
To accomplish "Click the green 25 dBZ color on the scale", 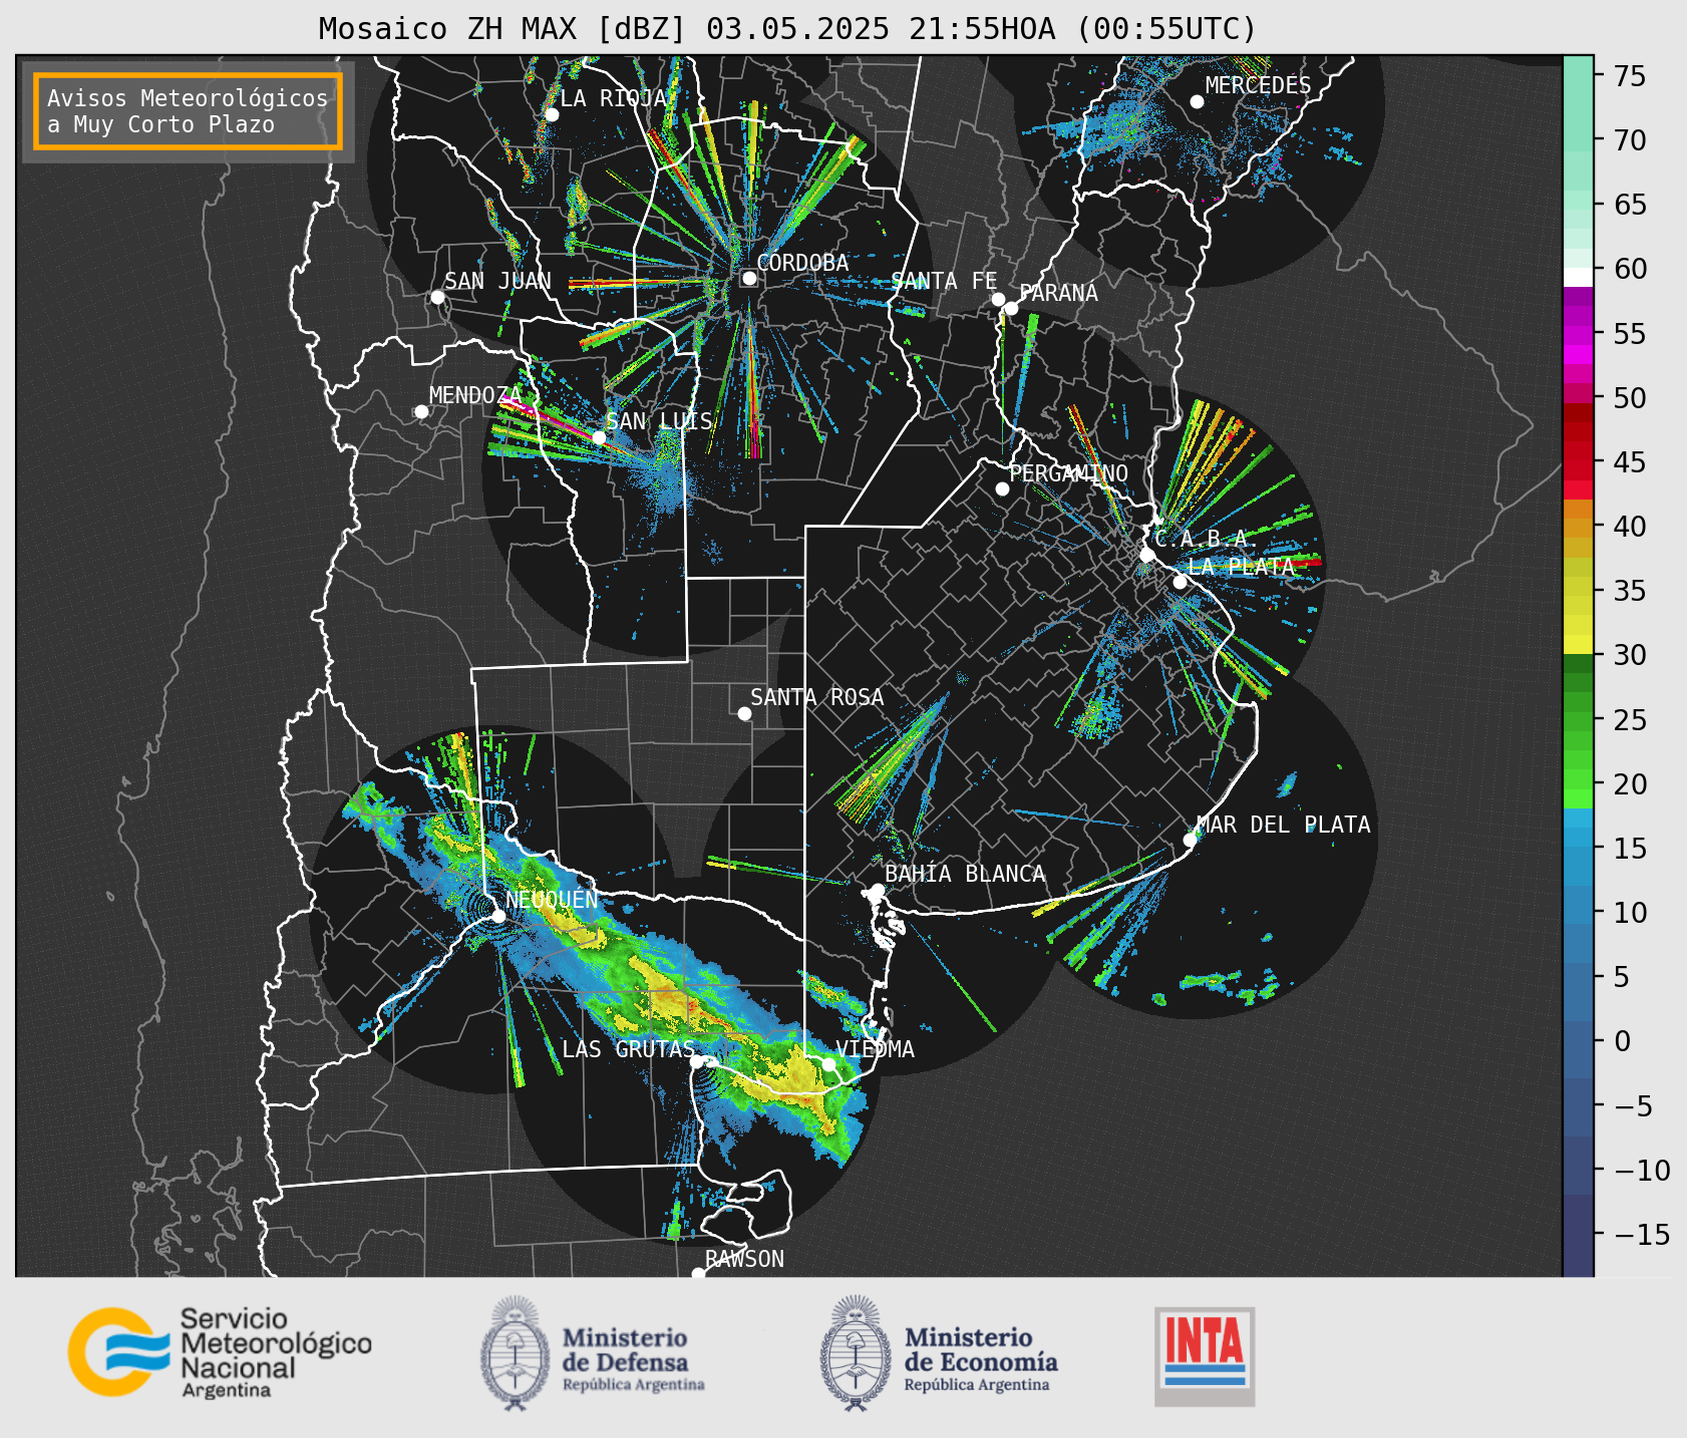I will (x=1578, y=720).
